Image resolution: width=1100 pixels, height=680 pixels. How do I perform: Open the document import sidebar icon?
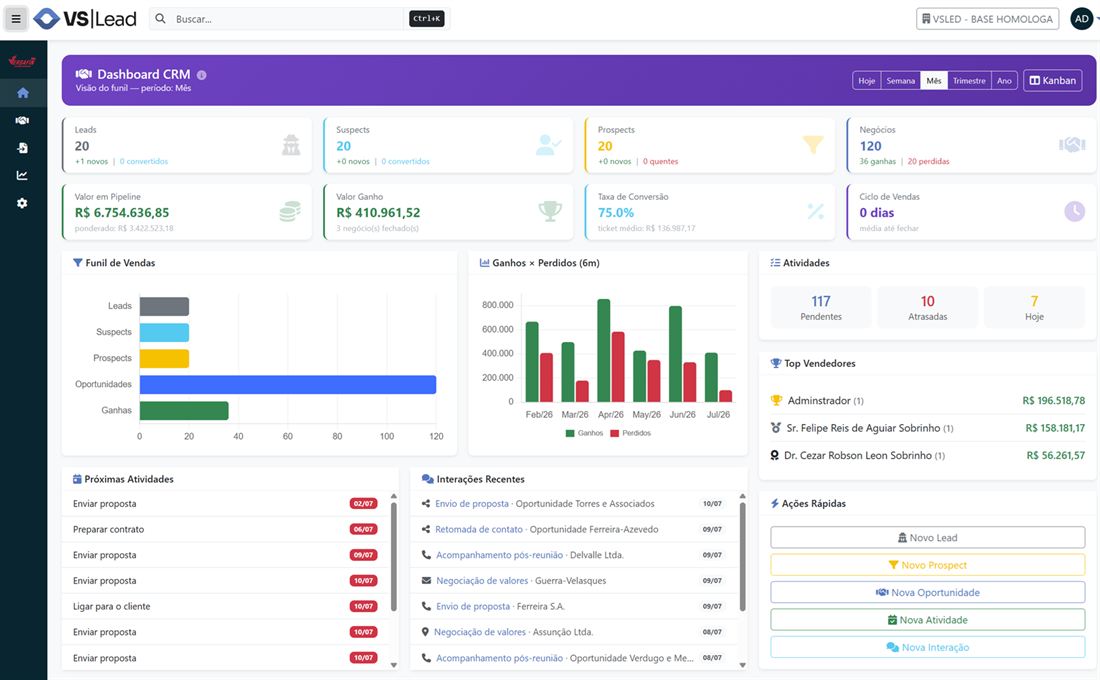tap(22, 148)
